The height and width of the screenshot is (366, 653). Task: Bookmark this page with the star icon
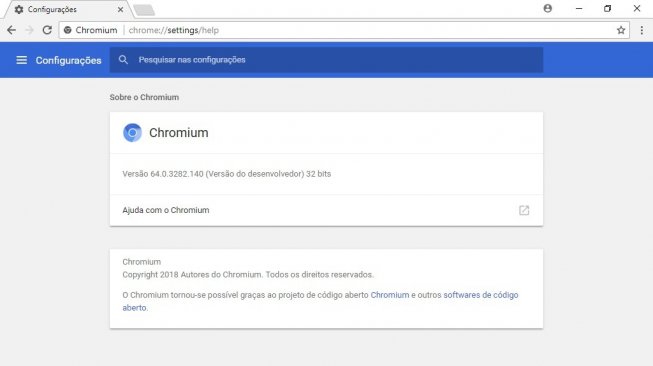pyautogui.click(x=621, y=30)
